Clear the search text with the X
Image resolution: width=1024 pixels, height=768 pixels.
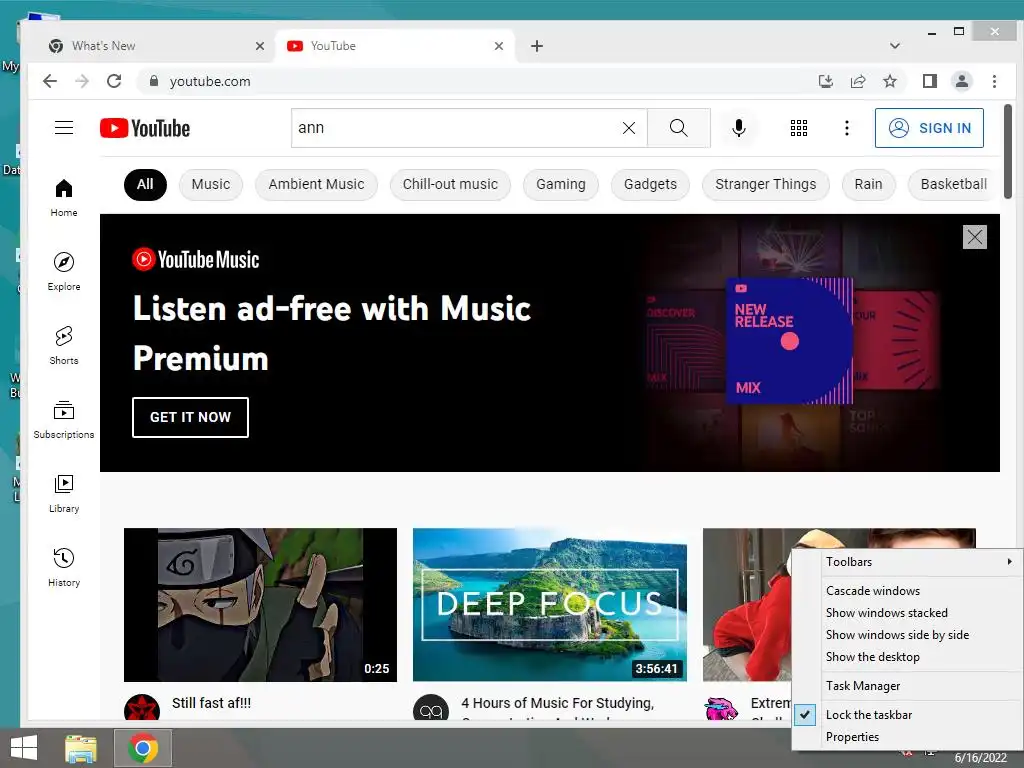pyautogui.click(x=628, y=128)
